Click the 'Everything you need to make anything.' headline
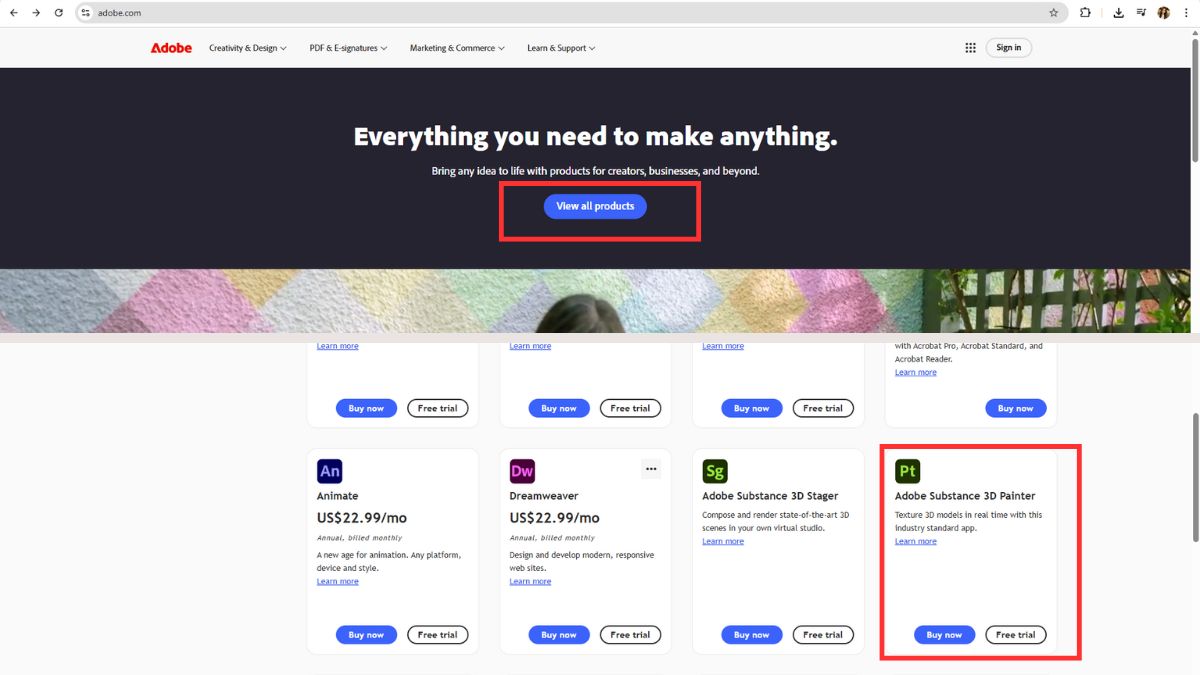Screen dimensions: 1200x675 (595, 137)
